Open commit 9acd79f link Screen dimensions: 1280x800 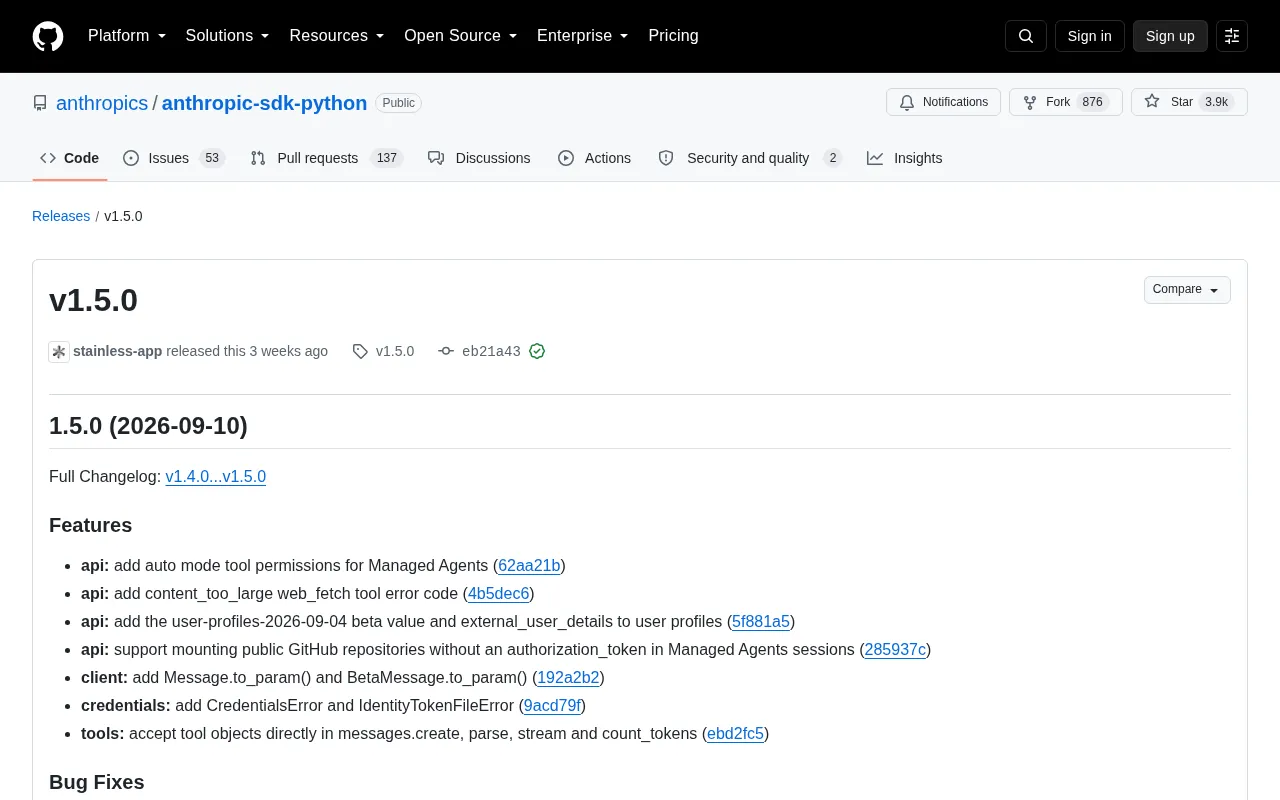click(552, 705)
